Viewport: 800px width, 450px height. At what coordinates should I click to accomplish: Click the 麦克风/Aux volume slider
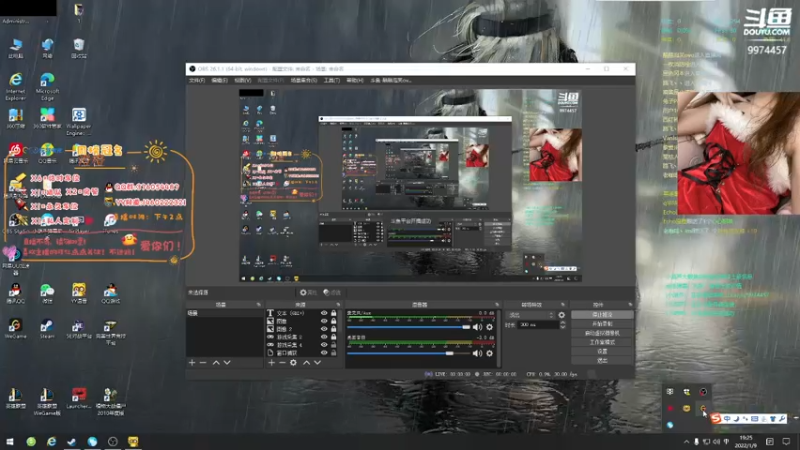click(x=408, y=327)
